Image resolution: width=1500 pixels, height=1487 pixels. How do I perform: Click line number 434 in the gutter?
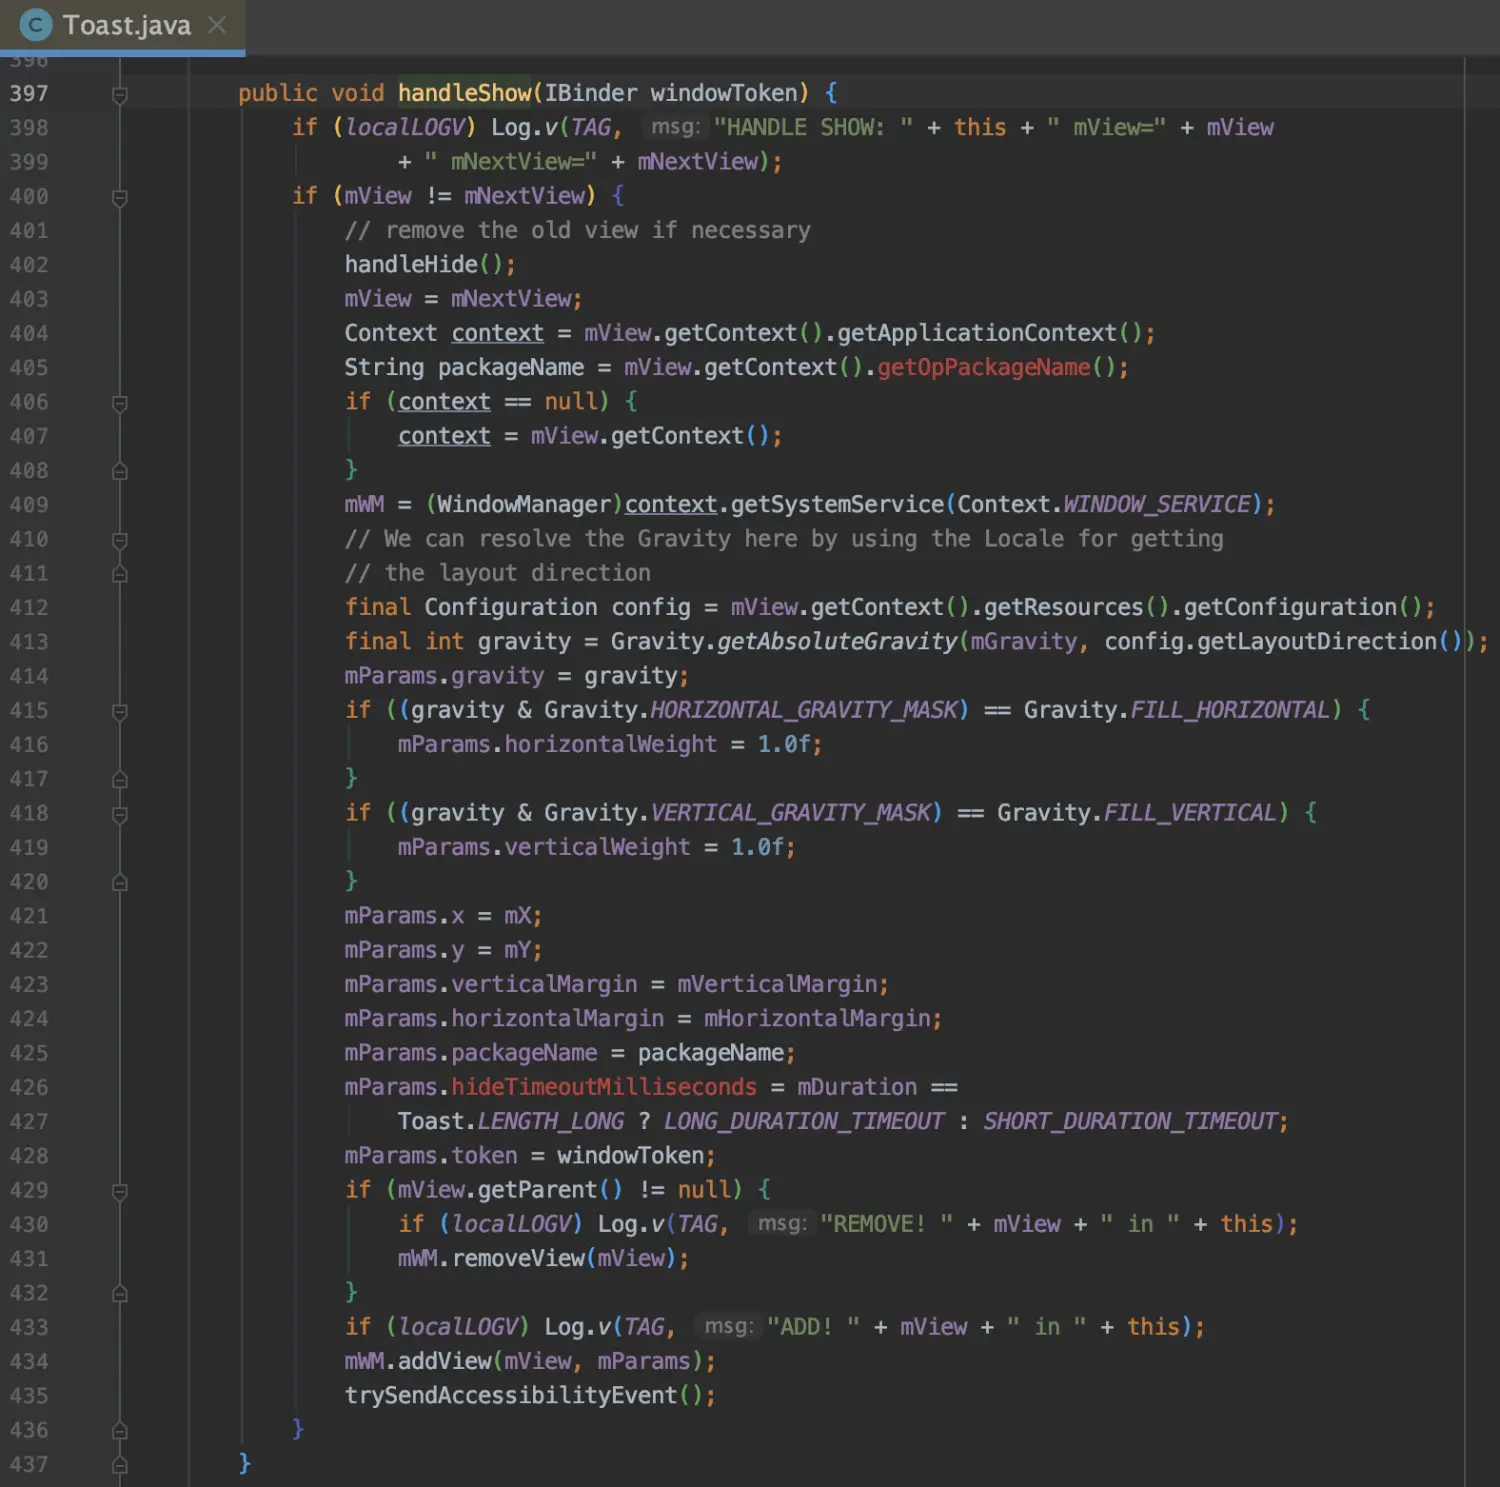29,1361
